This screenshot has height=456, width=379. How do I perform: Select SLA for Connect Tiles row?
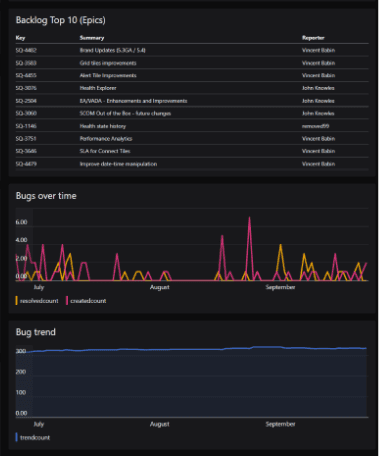[x=192, y=151]
